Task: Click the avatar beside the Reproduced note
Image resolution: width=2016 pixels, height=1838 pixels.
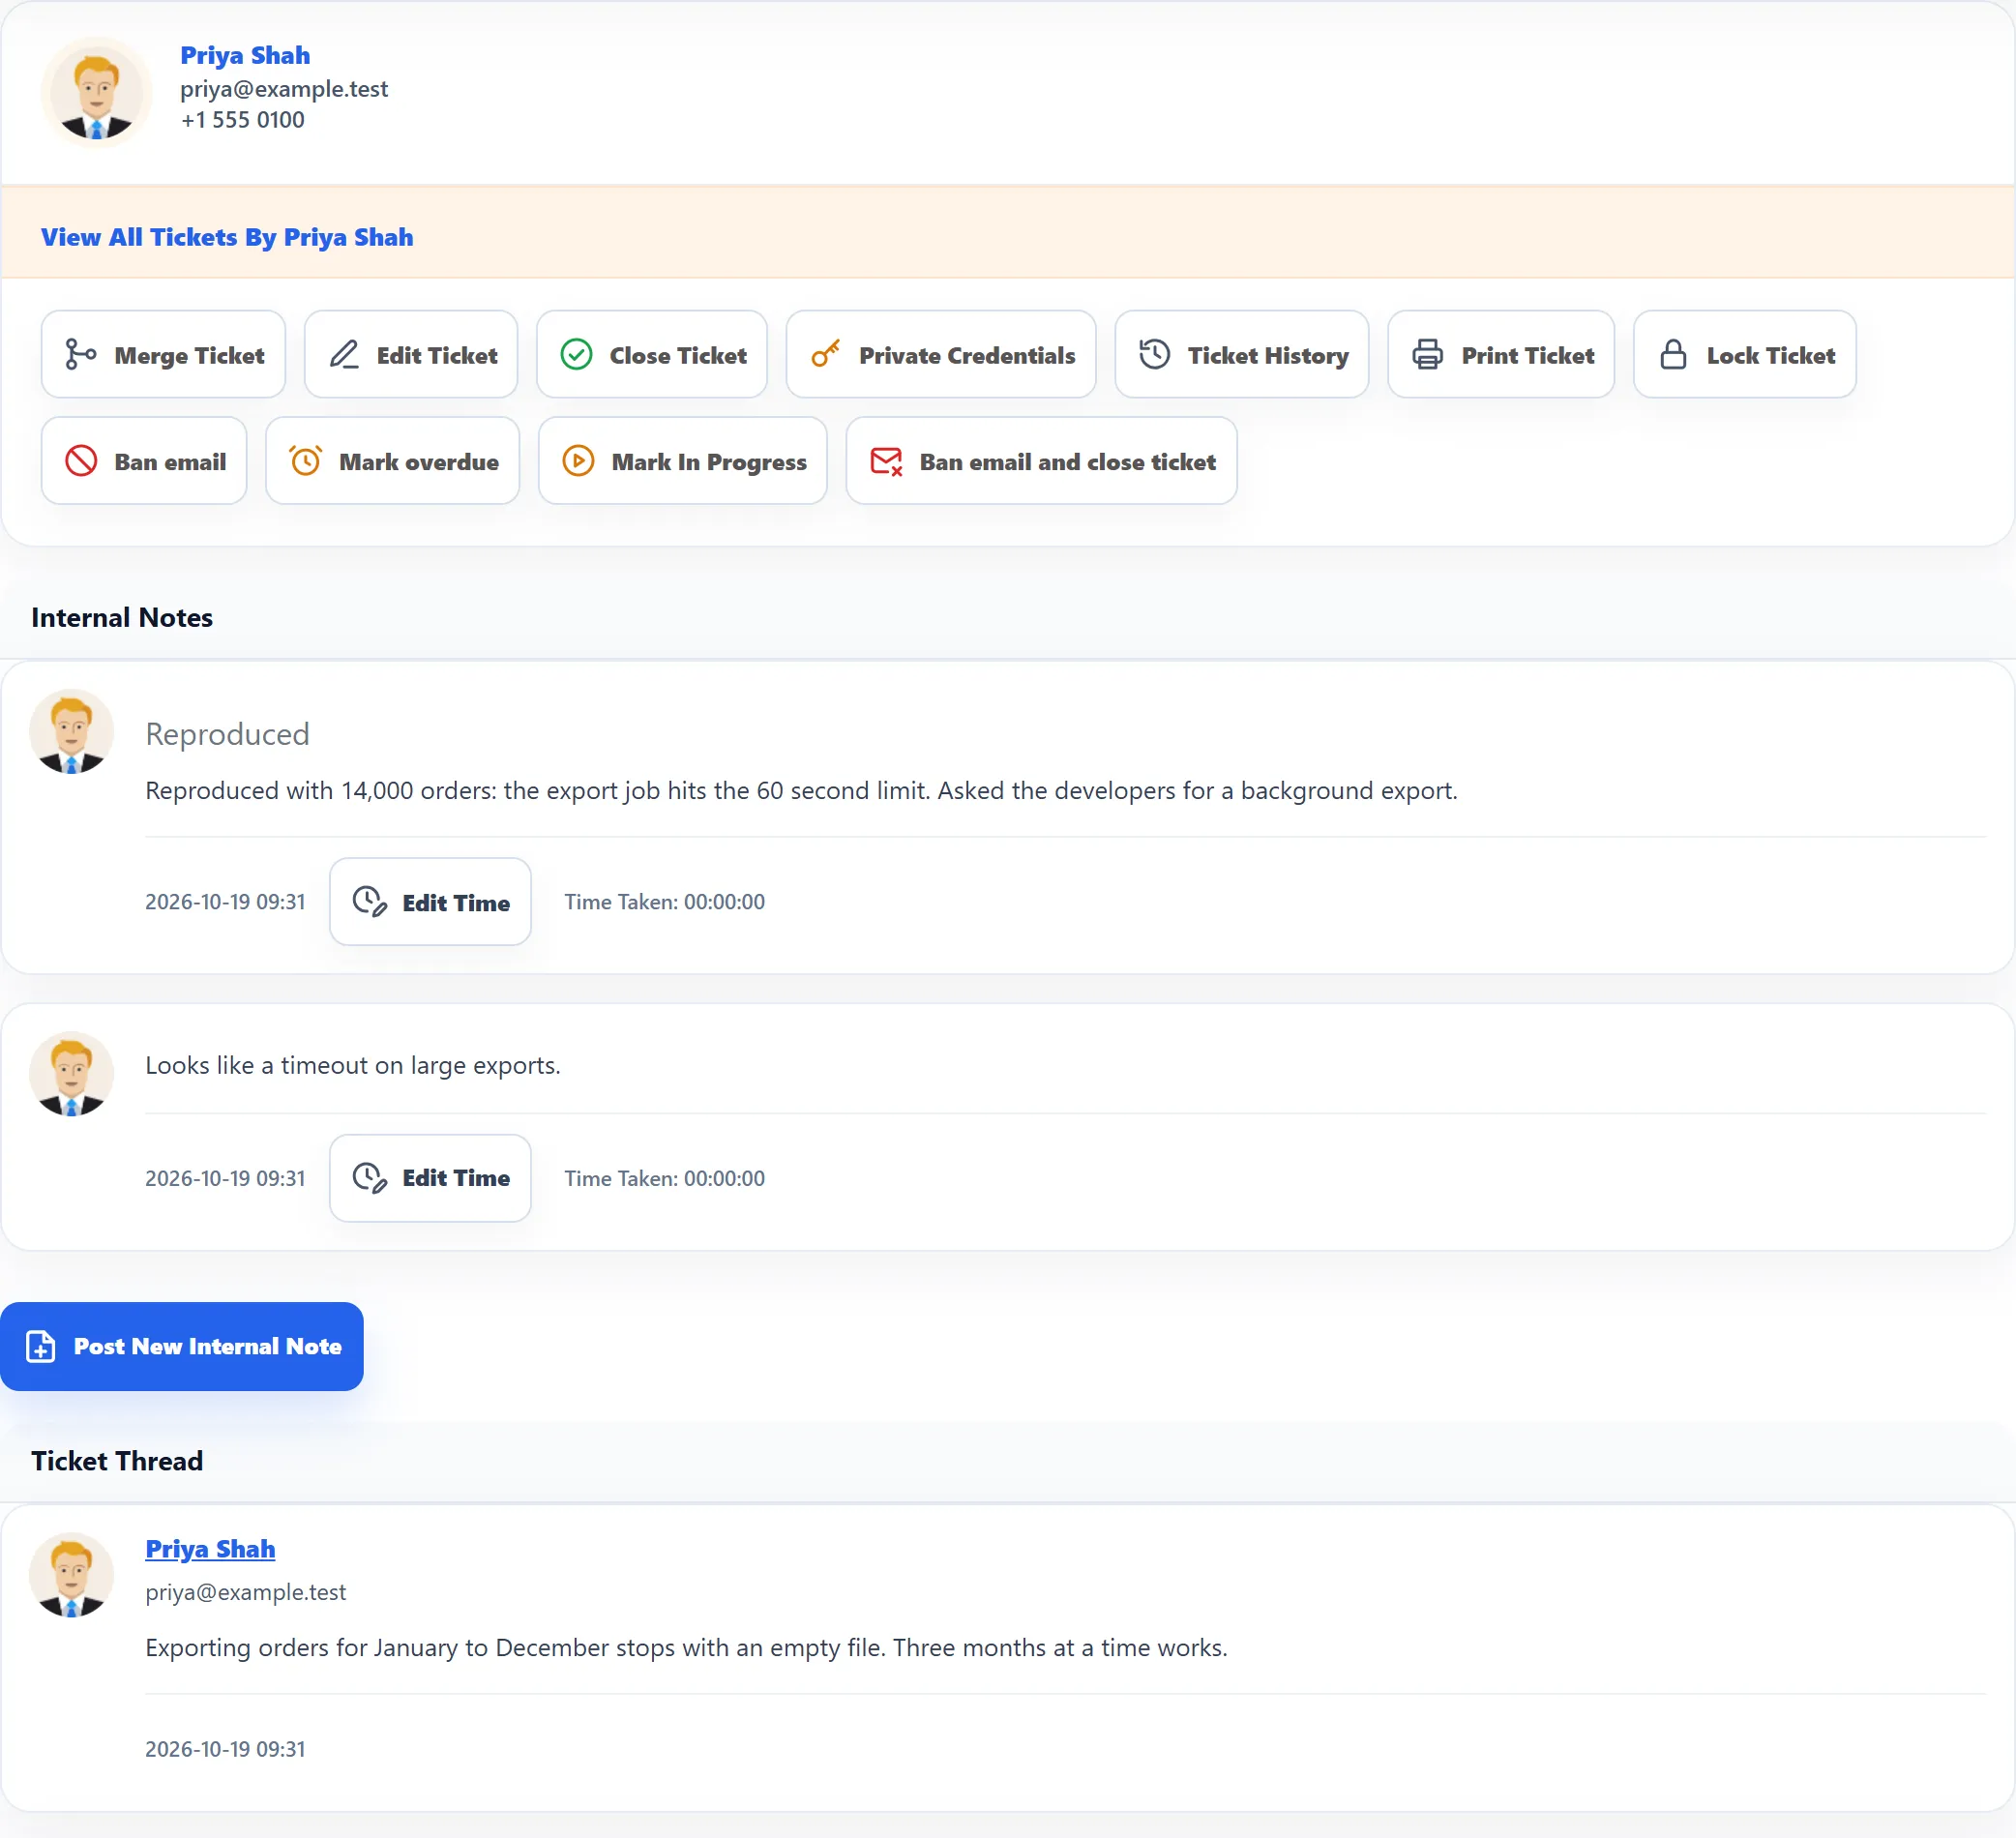Action: tap(71, 731)
